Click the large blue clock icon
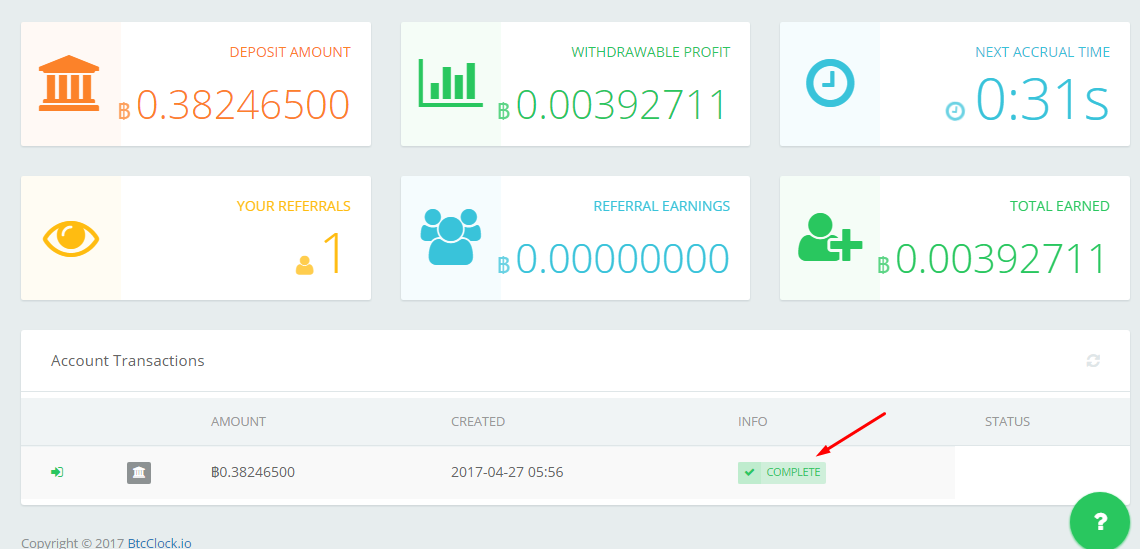Screen dimensions: 1140x549 click(x=830, y=83)
